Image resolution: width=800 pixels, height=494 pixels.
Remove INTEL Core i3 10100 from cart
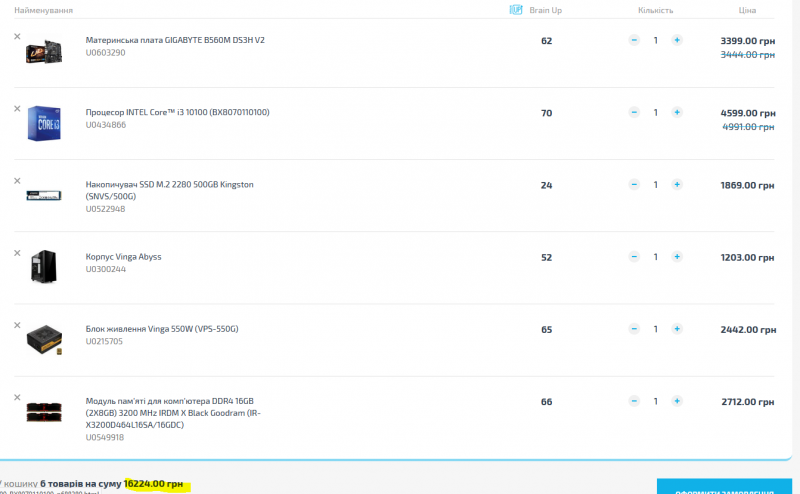pos(17,108)
